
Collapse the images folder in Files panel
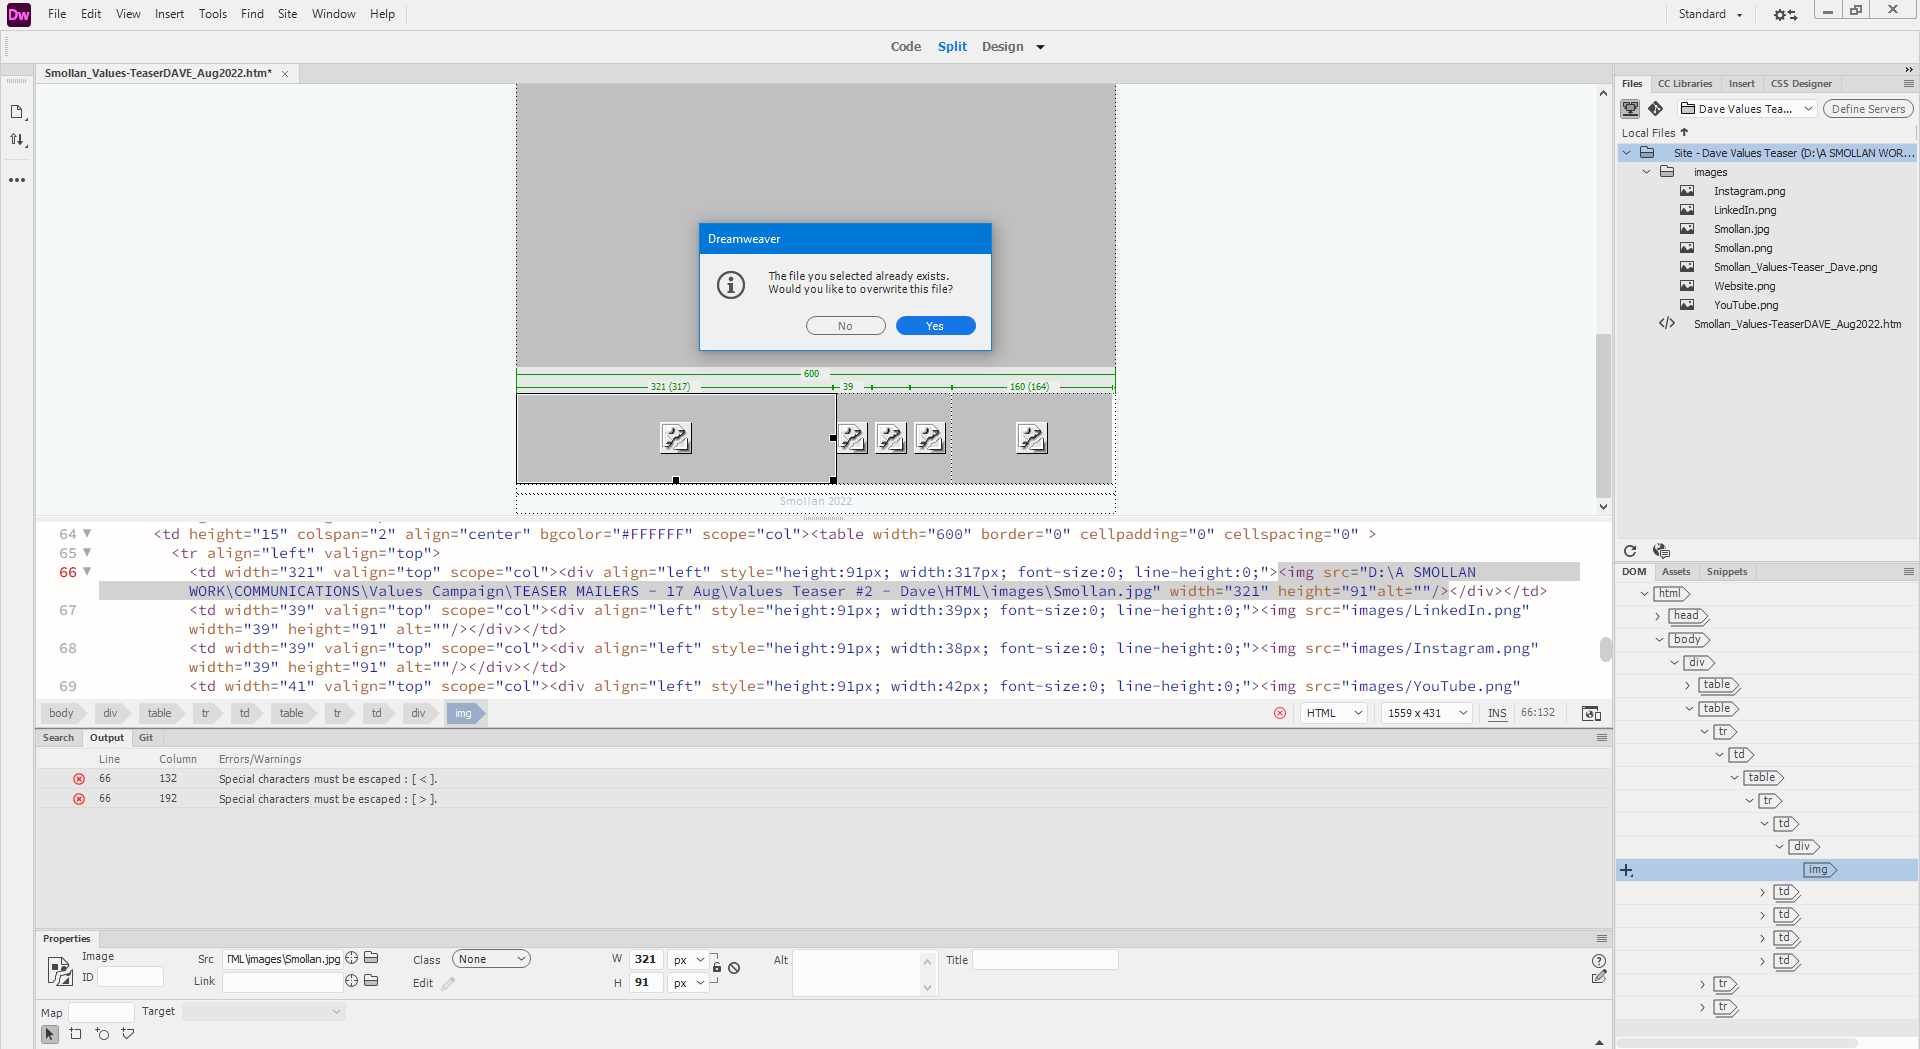click(x=1647, y=172)
